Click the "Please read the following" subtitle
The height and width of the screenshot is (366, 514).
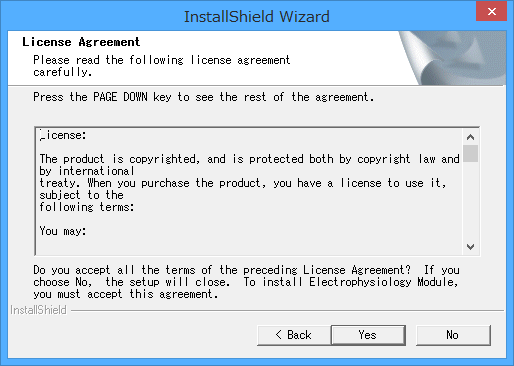162,66
